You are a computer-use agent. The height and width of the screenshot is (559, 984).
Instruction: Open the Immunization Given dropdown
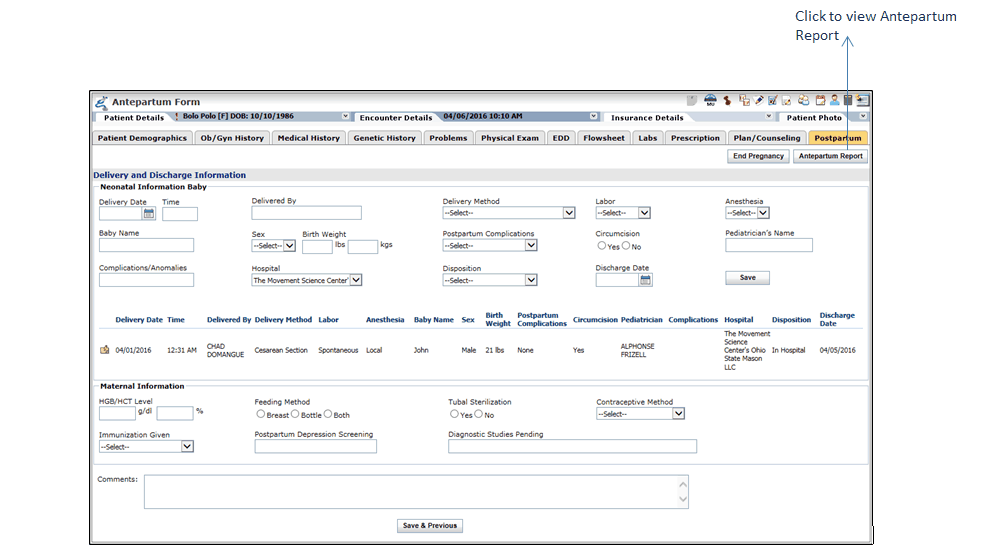[187, 447]
